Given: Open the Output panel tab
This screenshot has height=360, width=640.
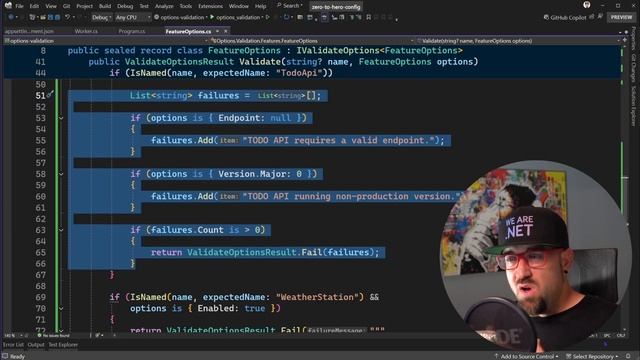Looking at the screenshot, I should 36,345.
